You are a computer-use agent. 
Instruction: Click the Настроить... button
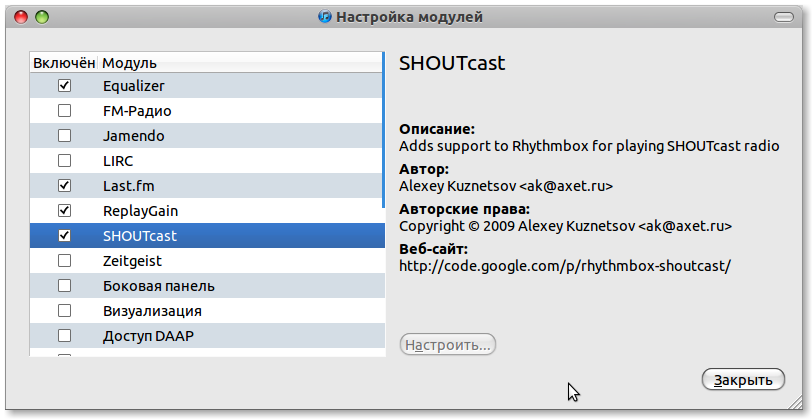(x=447, y=345)
